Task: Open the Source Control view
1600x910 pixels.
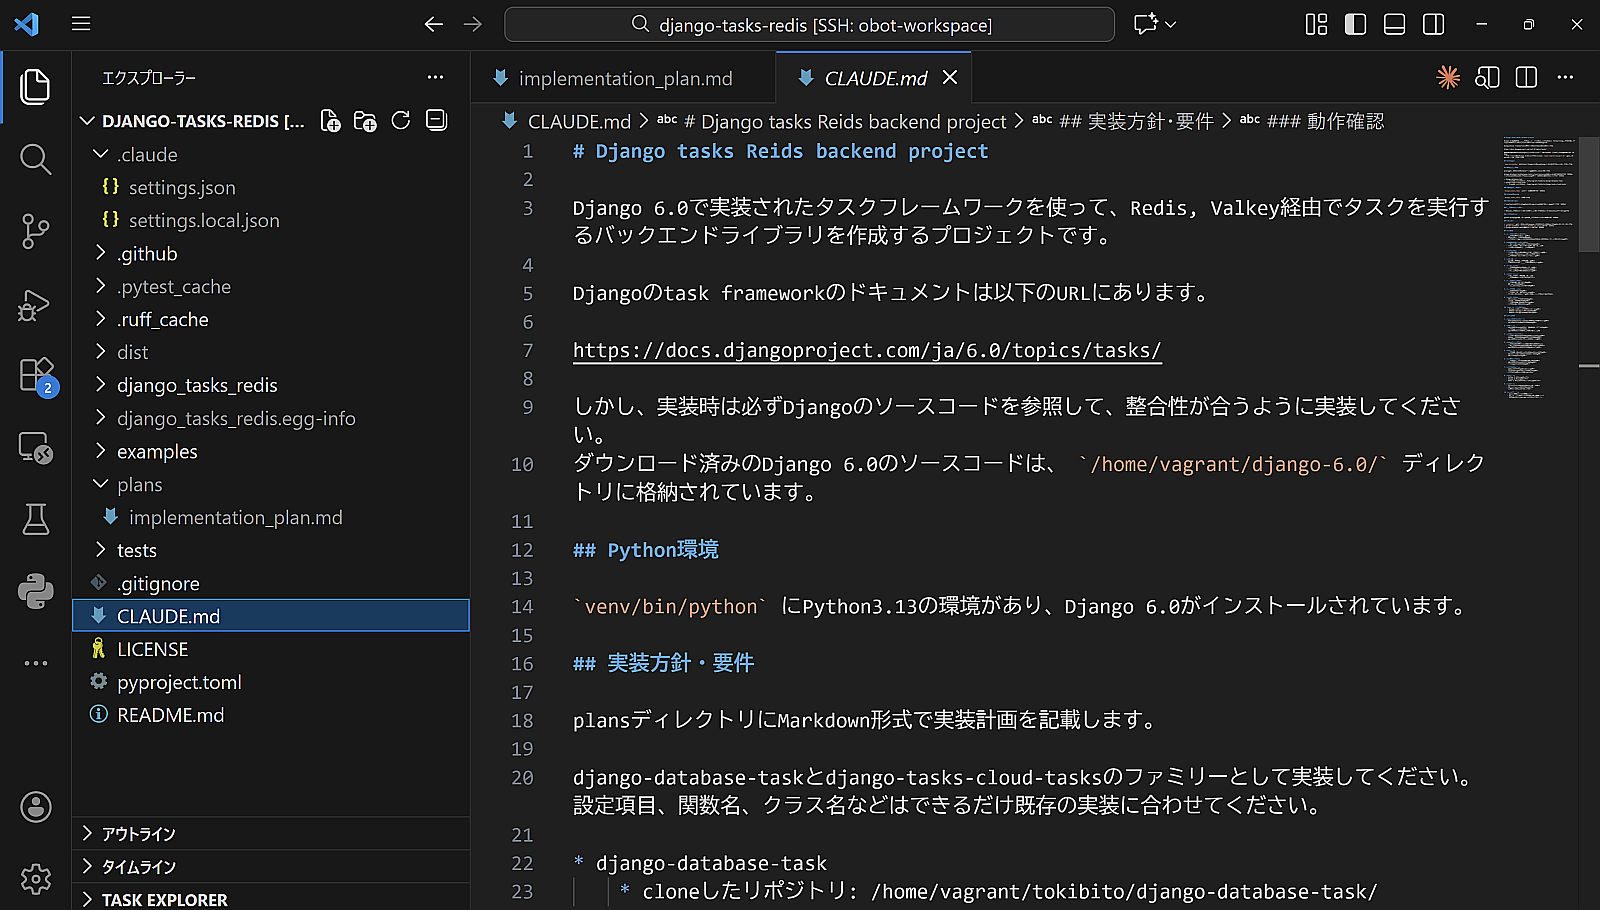Action: click(x=36, y=232)
